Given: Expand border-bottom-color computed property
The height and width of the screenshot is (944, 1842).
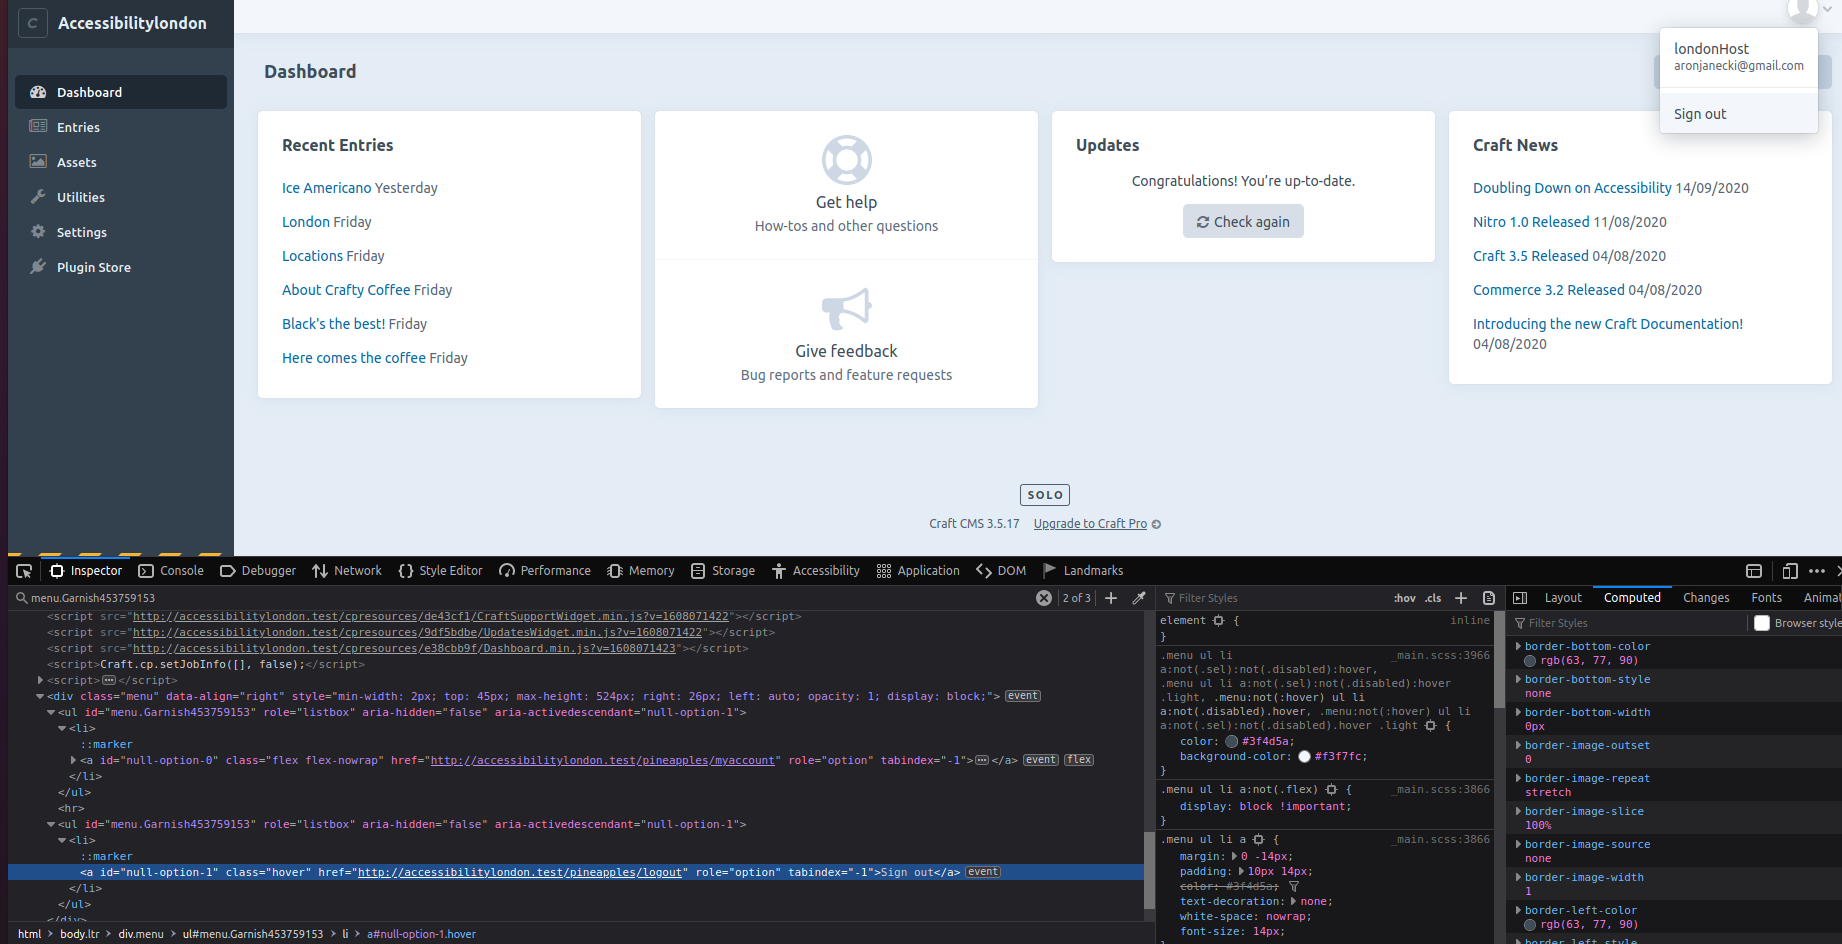Looking at the screenshot, I should click(x=1518, y=646).
